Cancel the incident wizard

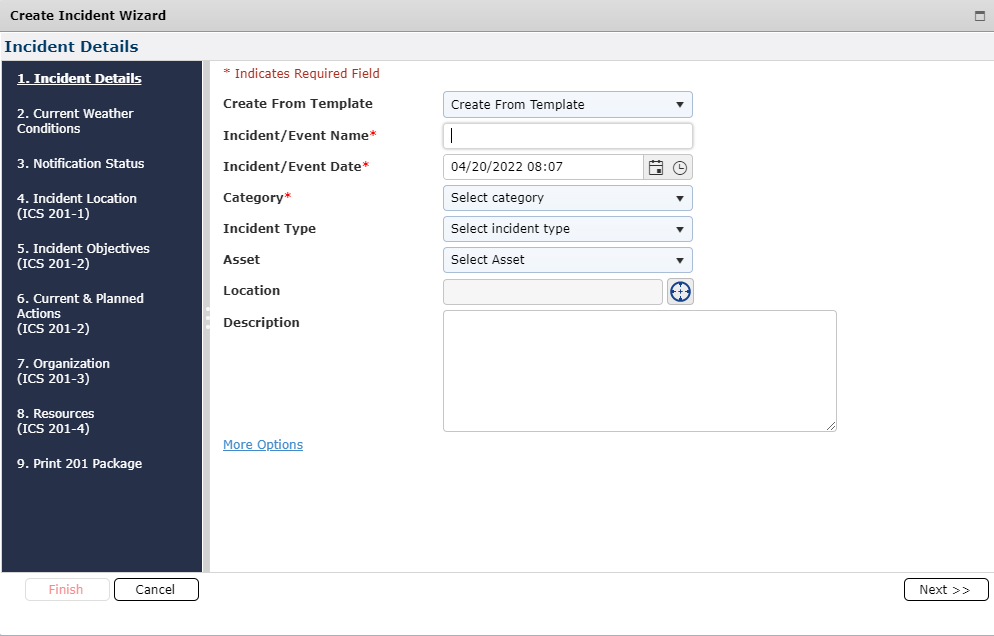pos(156,589)
